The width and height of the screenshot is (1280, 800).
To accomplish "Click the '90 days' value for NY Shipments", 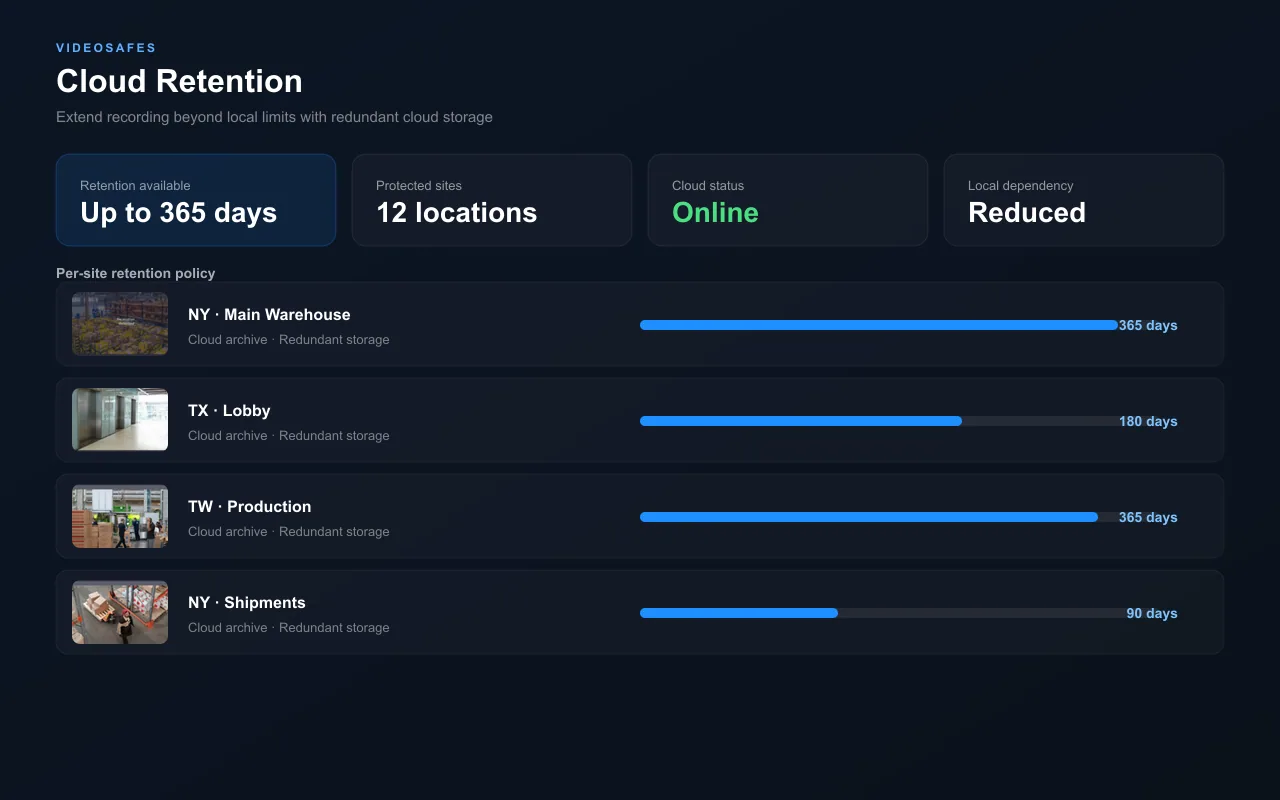I will pyautogui.click(x=1152, y=613).
